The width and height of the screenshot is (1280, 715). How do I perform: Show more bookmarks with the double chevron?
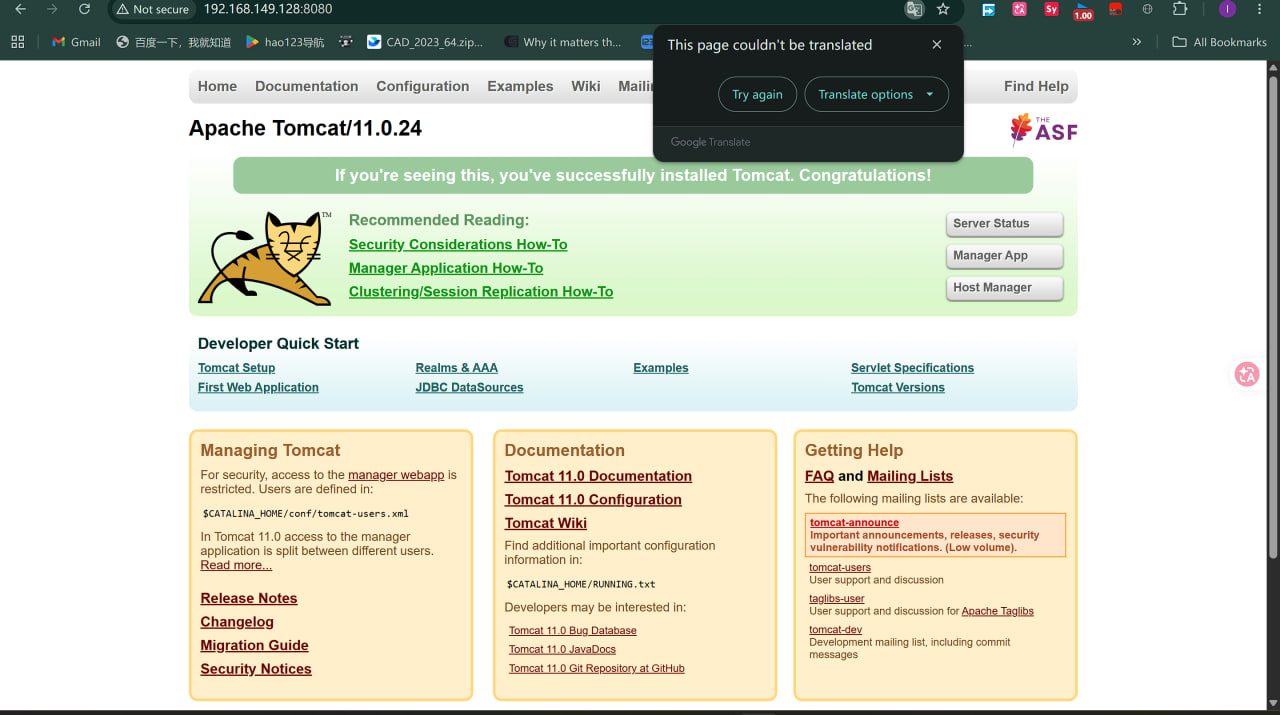tap(1136, 42)
